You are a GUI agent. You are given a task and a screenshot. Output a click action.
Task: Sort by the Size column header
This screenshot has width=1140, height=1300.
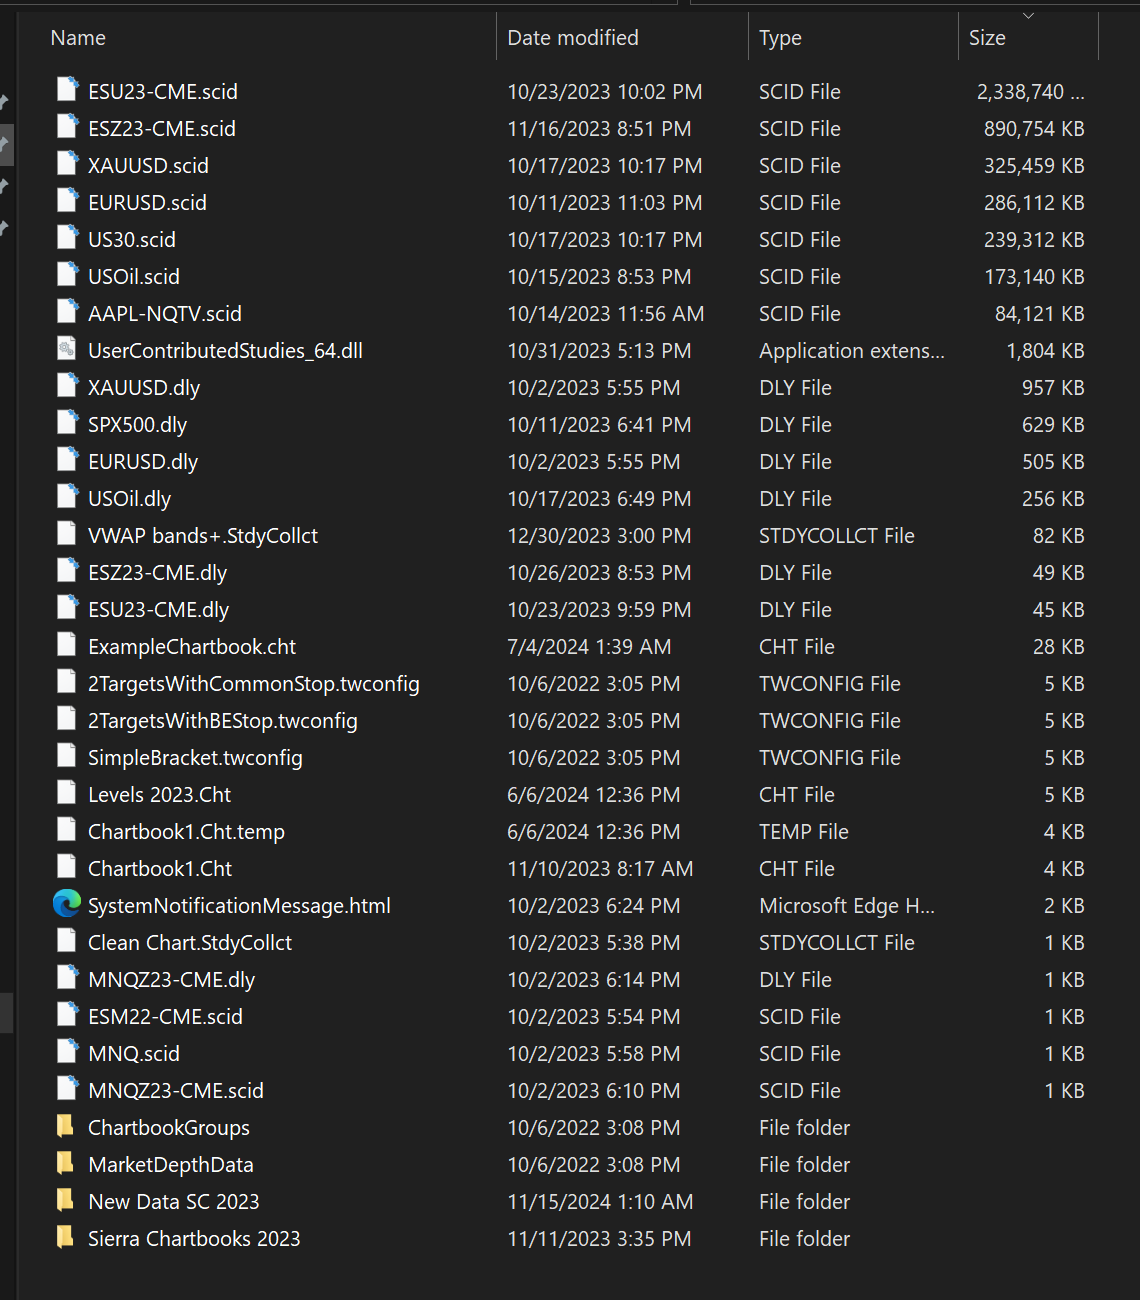pyautogui.click(x=987, y=38)
